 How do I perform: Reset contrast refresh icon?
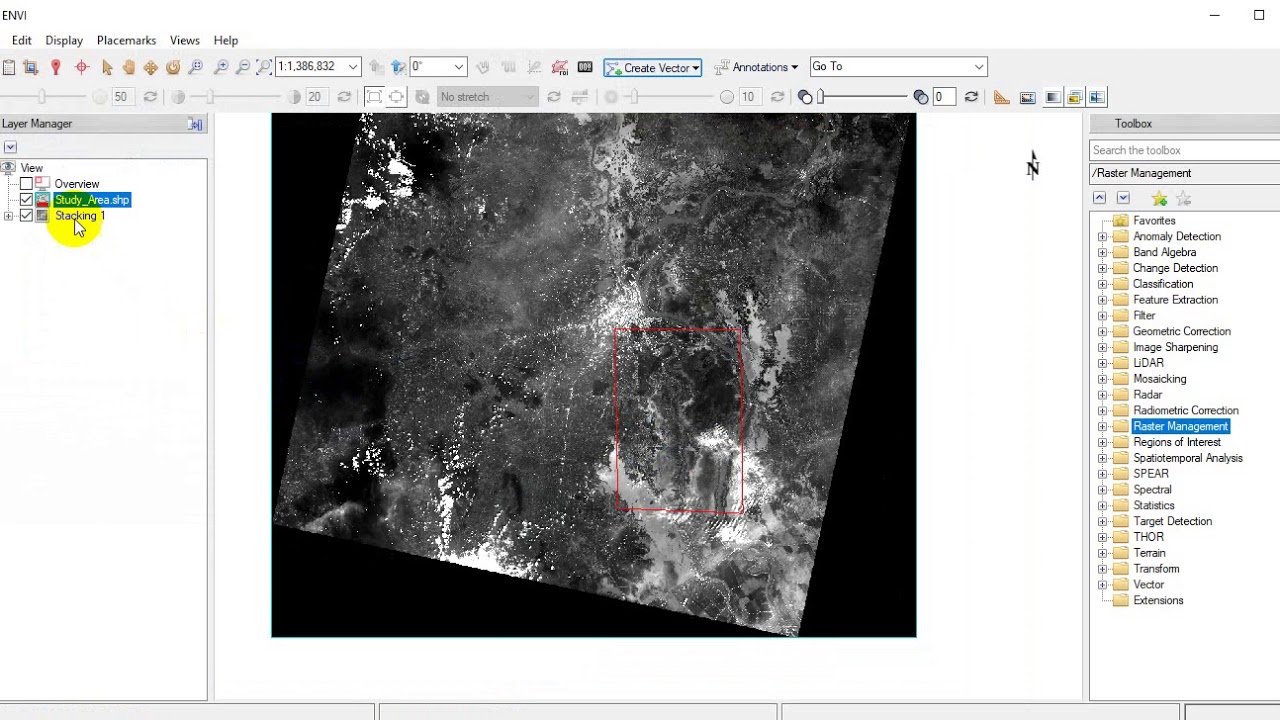[344, 97]
